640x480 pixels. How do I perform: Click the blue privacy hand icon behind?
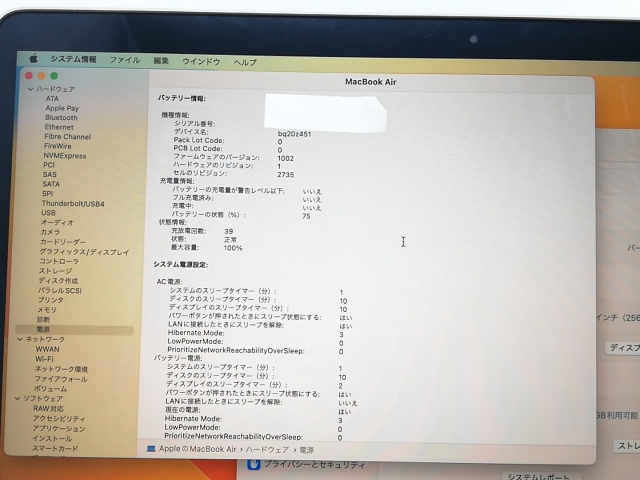pyautogui.click(x=253, y=464)
